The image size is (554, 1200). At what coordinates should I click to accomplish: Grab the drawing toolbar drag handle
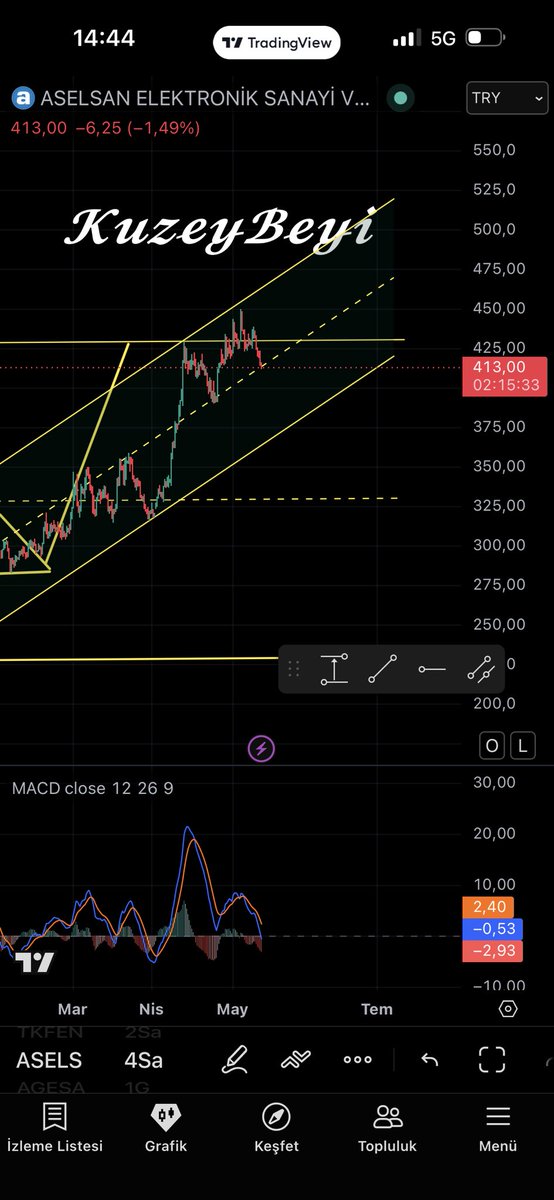(x=294, y=669)
